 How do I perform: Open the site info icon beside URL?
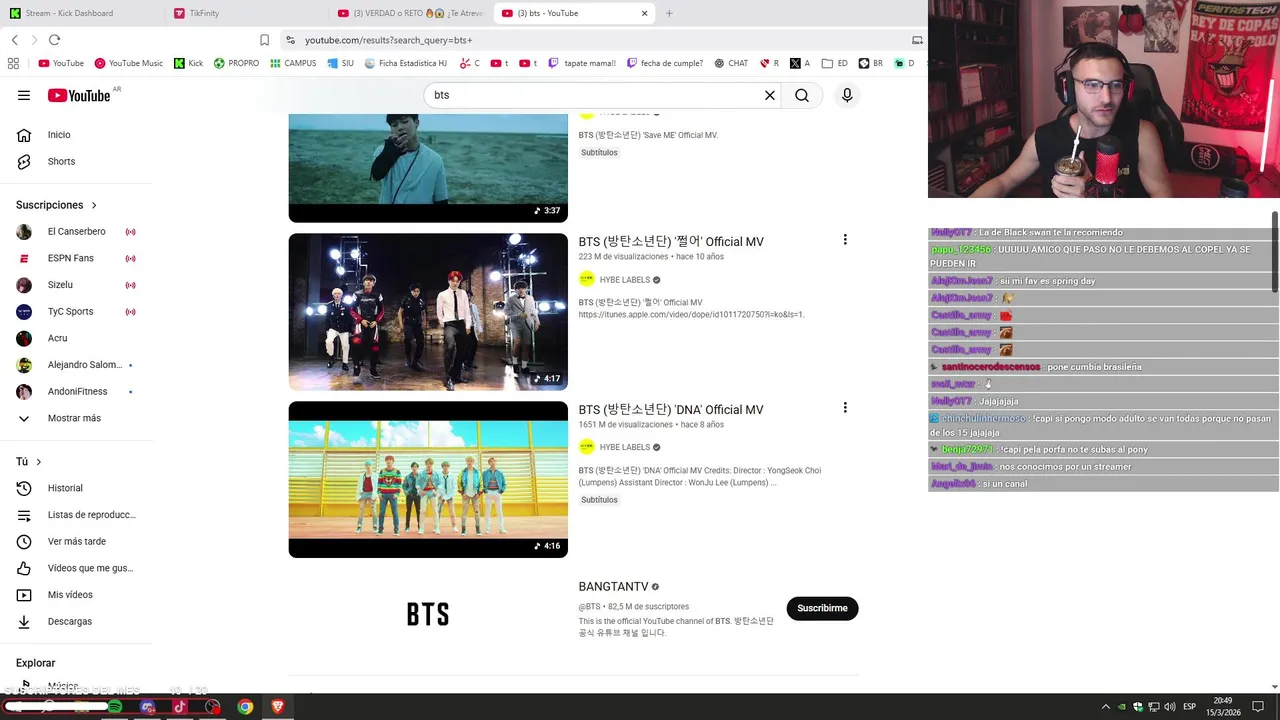(x=290, y=40)
